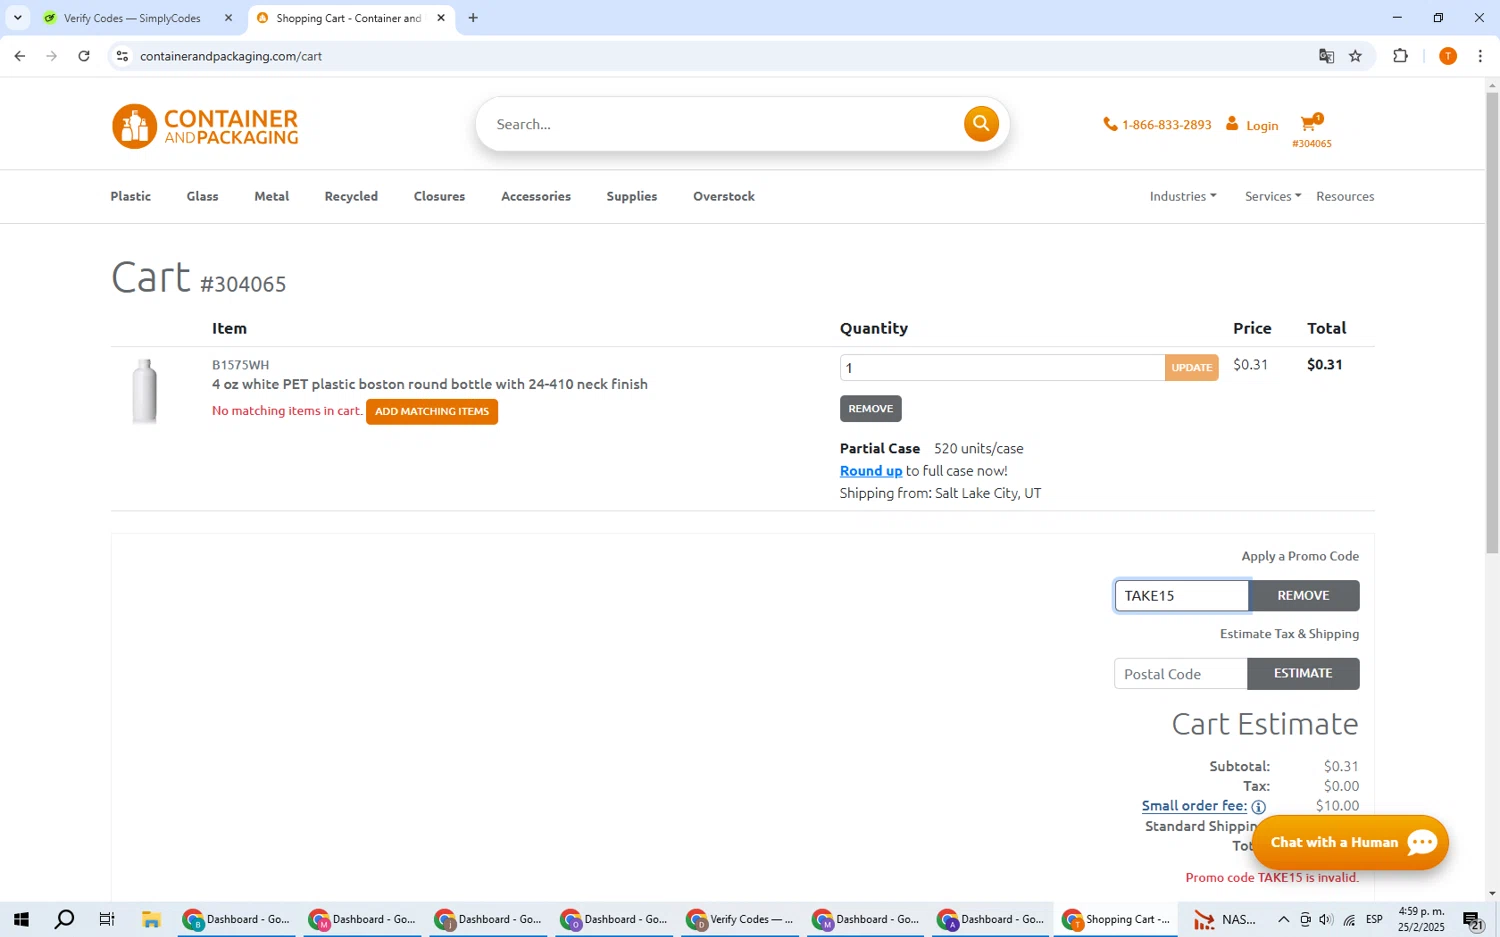The image size is (1500, 937).
Task: Open Task View on the taskbar
Action: [107, 919]
